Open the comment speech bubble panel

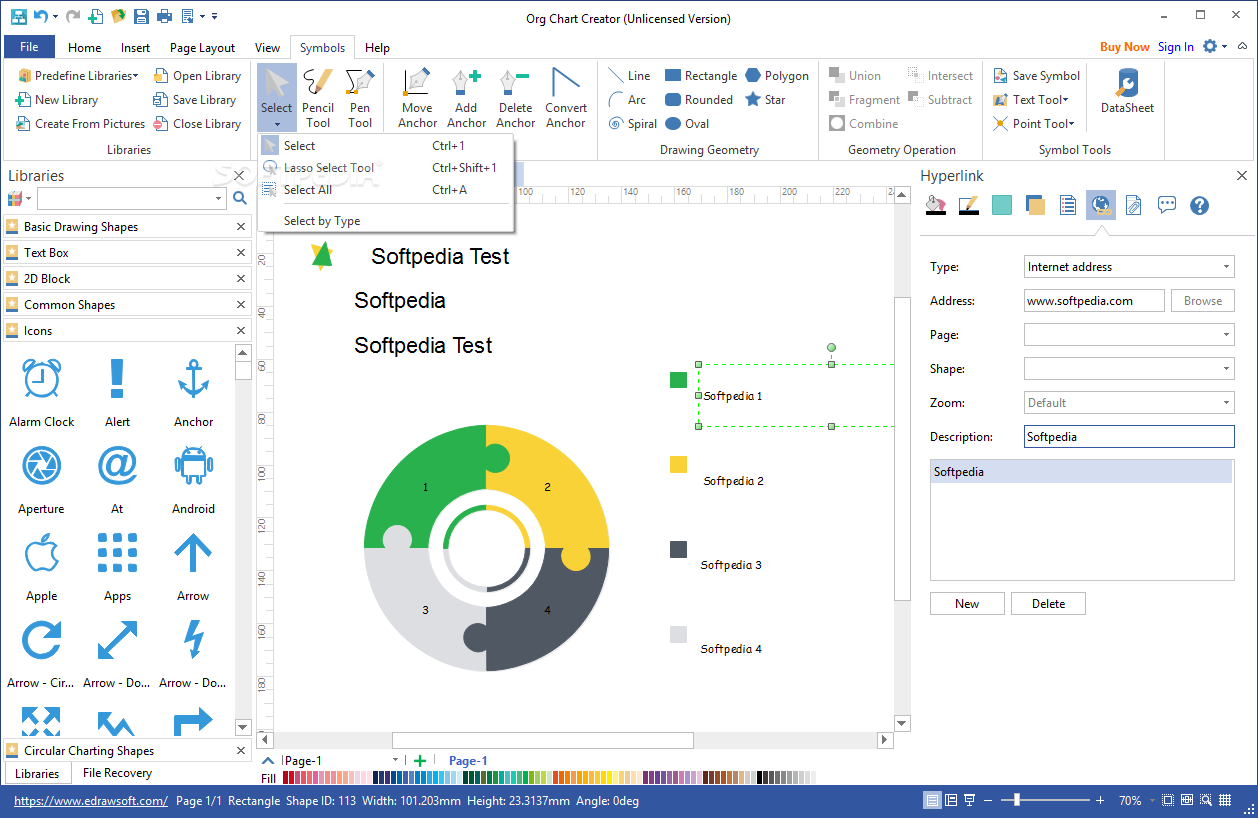tap(1166, 205)
